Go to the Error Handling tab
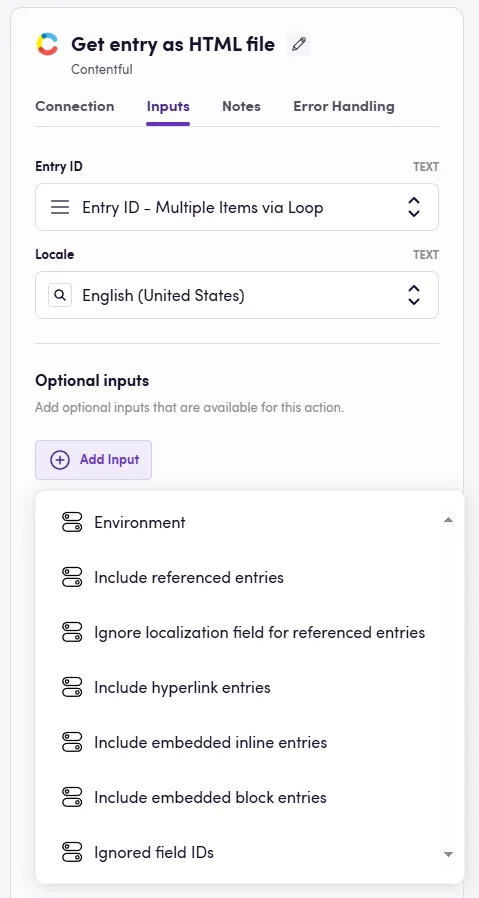This screenshot has width=479, height=898. pyautogui.click(x=344, y=107)
